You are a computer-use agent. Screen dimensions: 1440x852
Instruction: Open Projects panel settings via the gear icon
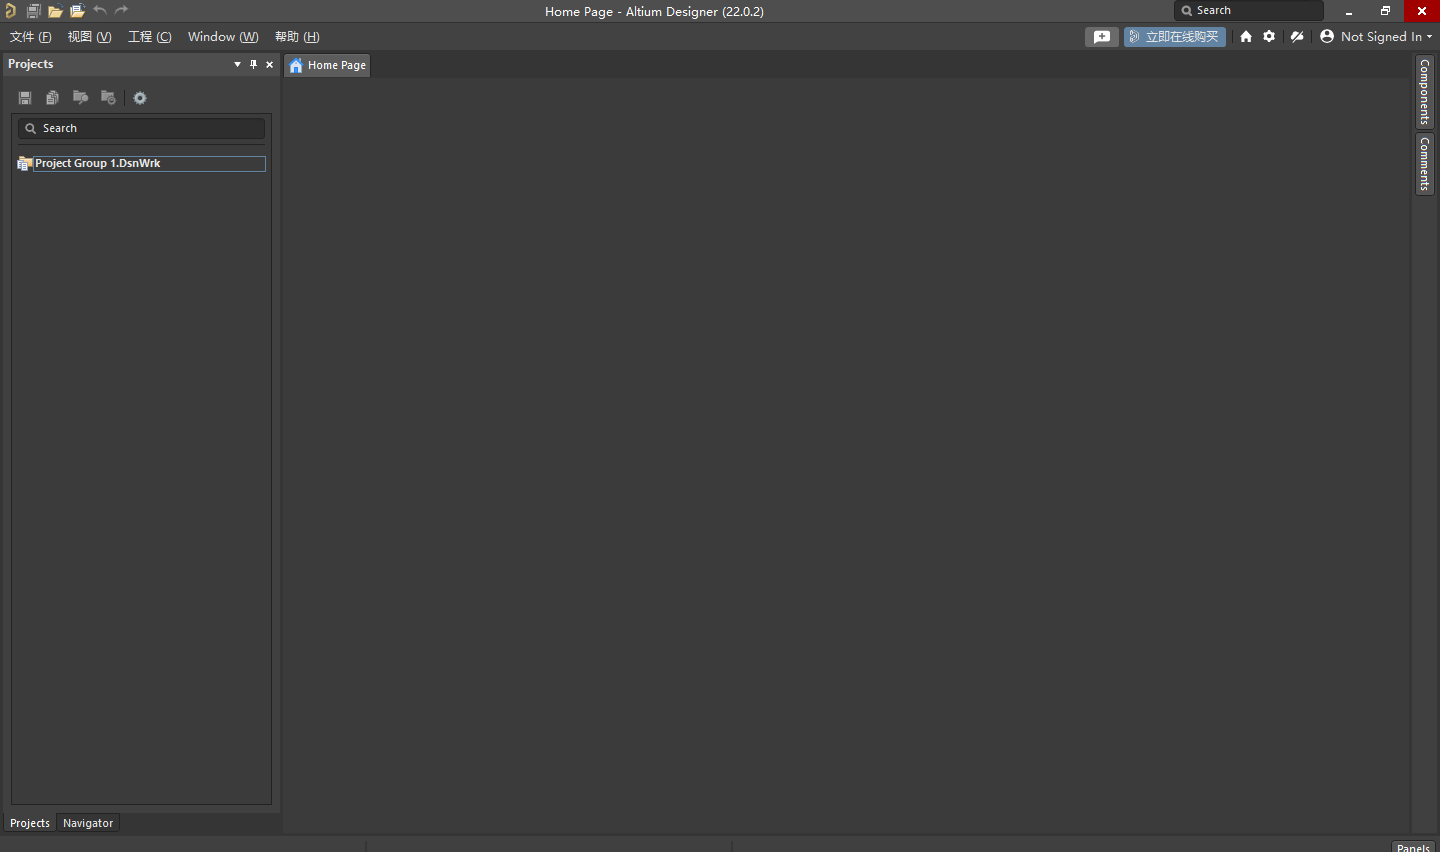tap(139, 97)
